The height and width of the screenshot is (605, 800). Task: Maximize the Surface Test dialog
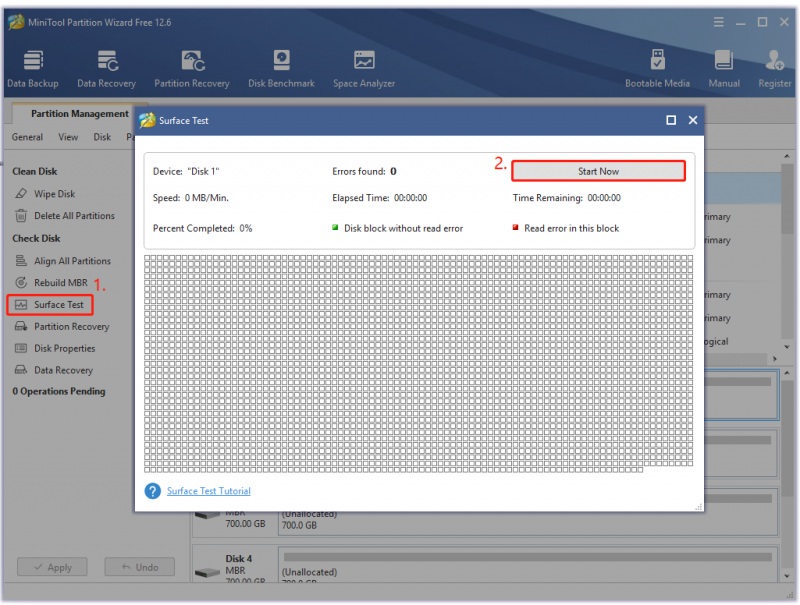671,120
